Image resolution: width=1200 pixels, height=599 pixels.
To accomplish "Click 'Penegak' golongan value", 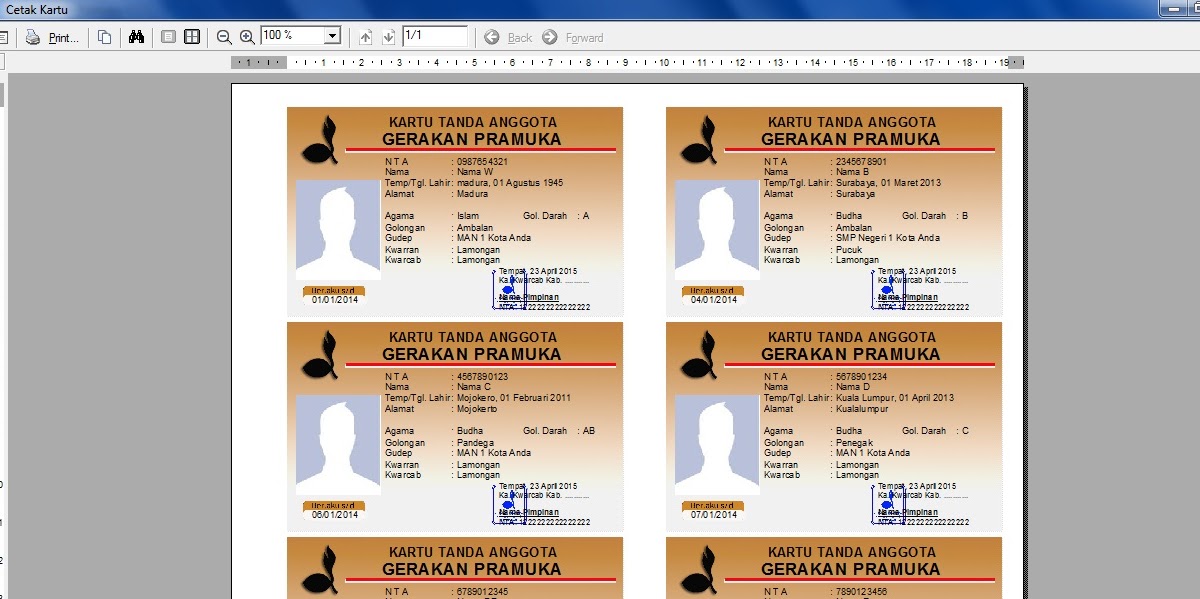I will pos(854,442).
